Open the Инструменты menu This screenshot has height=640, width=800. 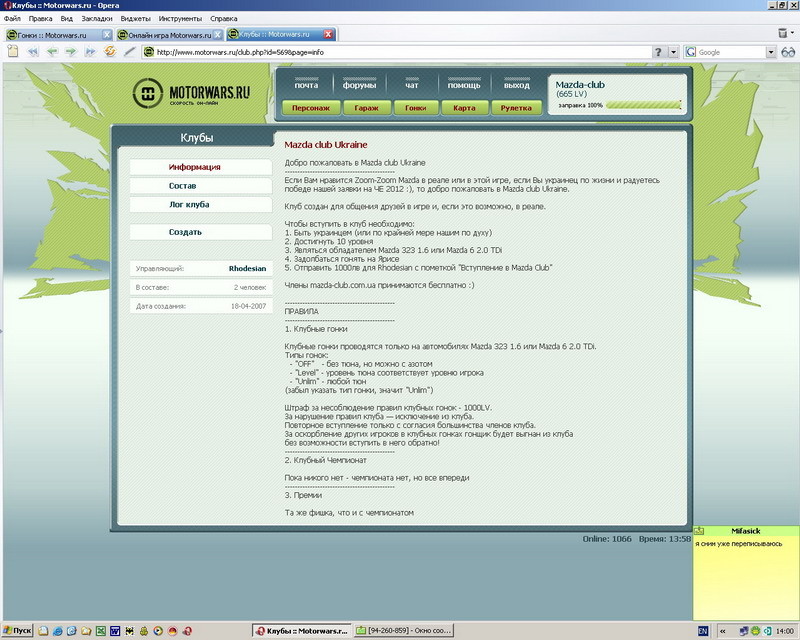point(180,18)
